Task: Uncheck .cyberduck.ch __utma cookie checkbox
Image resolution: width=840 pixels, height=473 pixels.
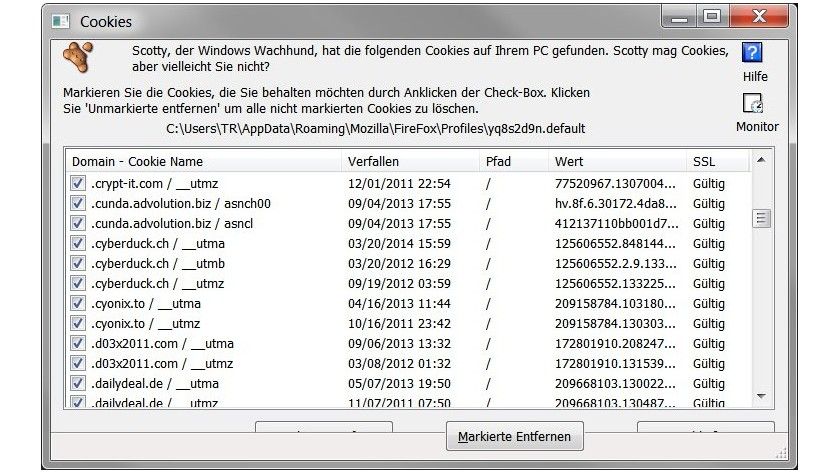Action: (78, 243)
